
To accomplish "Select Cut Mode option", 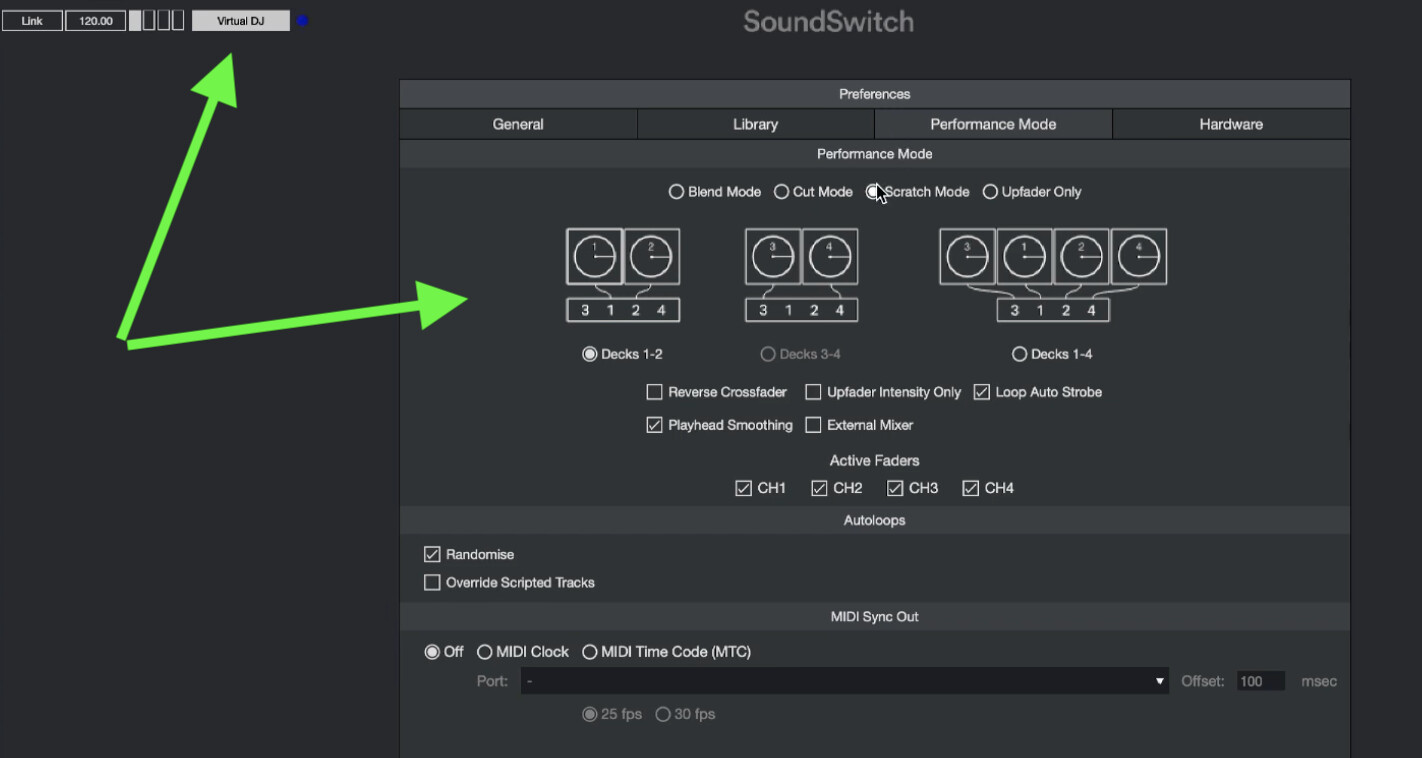I will click(782, 192).
